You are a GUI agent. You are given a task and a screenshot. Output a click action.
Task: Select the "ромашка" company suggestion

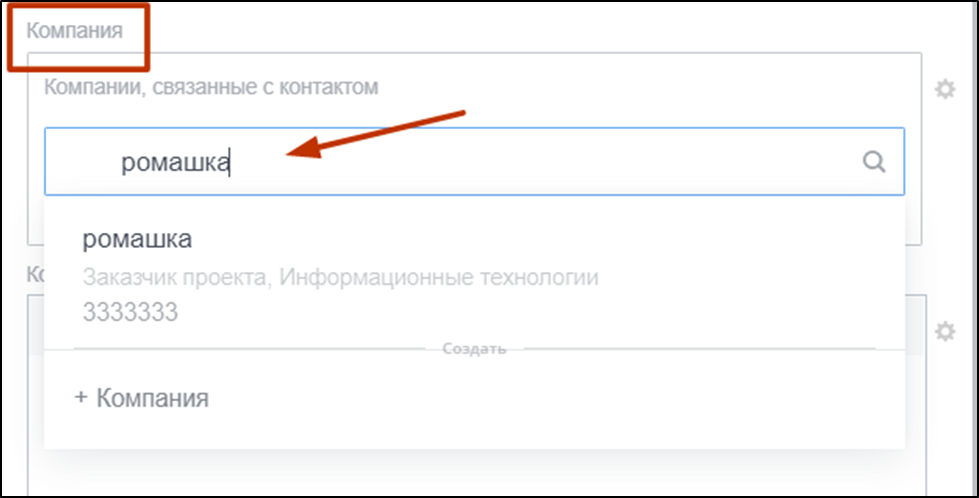click(138, 240)
